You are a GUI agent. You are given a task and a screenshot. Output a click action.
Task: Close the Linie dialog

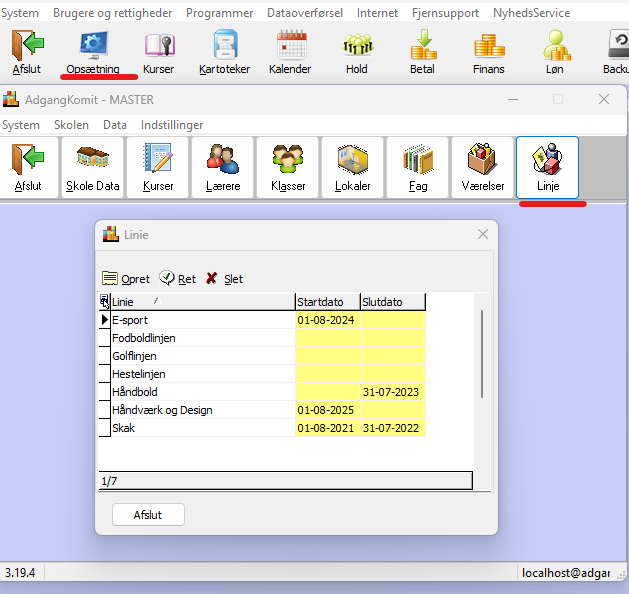coord(483,234)
